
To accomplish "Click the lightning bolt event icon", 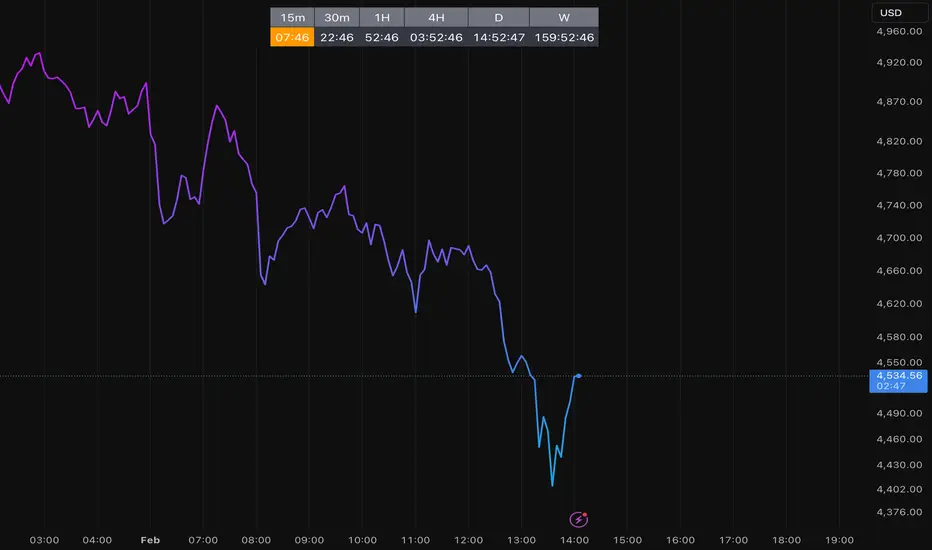I will [578, 519].
